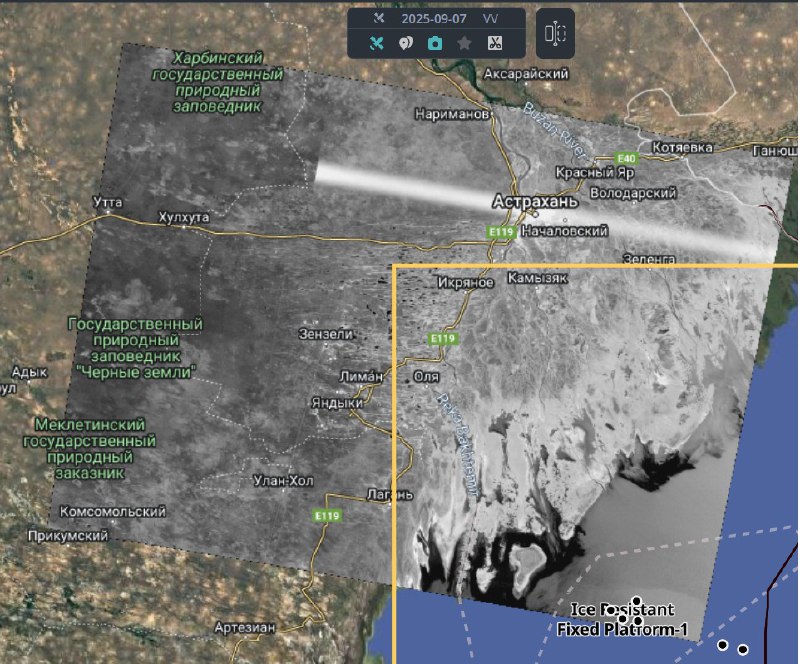
Task: Click the teal satellite imagery icon
Action: pyautogui.click(x=377, y=43)
